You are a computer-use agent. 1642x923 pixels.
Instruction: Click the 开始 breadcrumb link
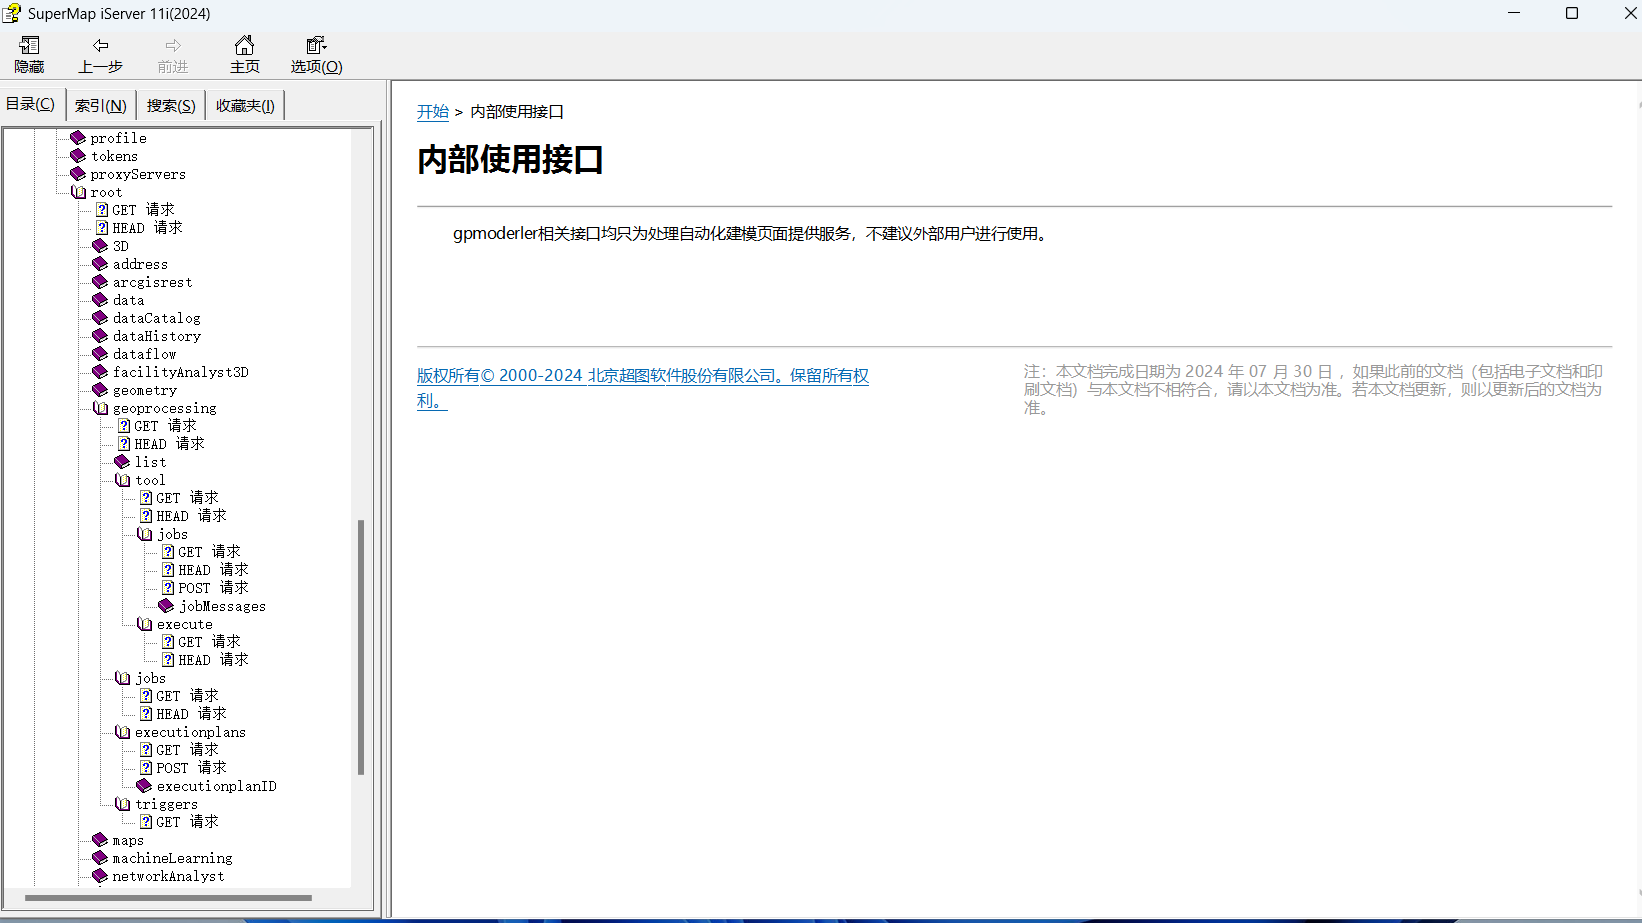click(x=433, y=111)
